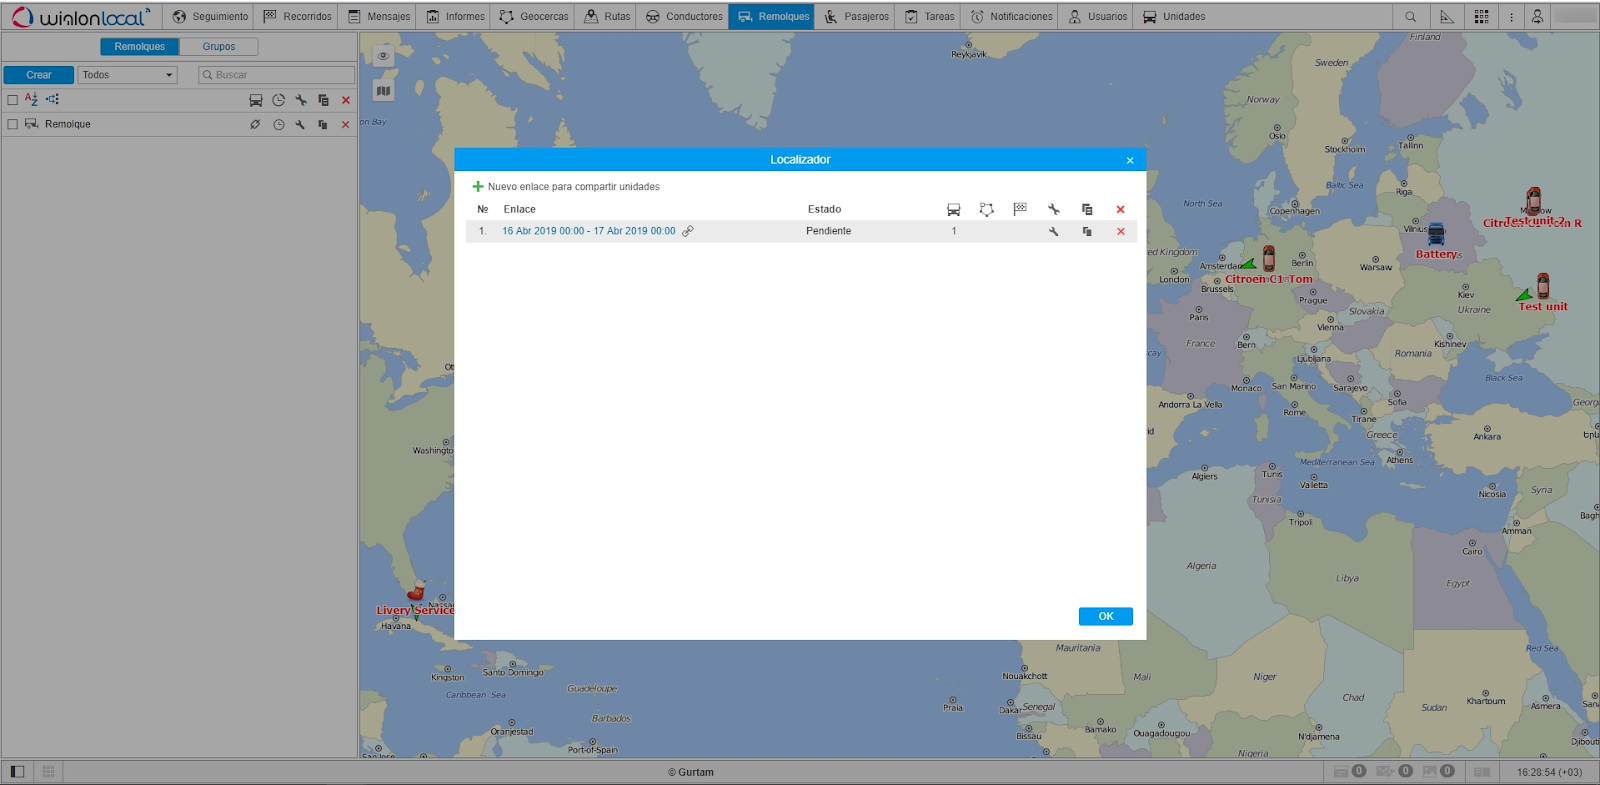Click the map layers icon on the map
The image size is (1600, 785).
tap(383, 91)
